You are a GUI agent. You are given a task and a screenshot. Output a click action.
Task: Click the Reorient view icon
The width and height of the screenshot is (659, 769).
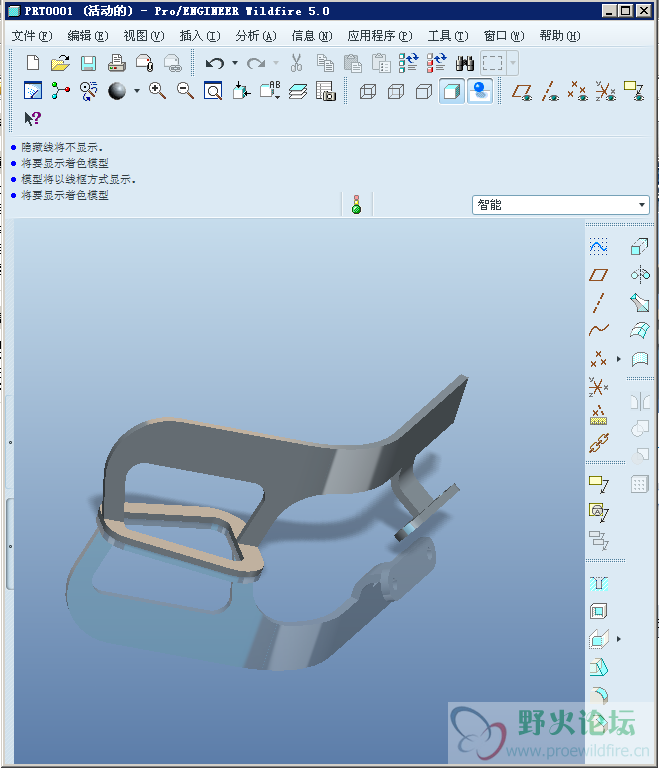[241, 91]
